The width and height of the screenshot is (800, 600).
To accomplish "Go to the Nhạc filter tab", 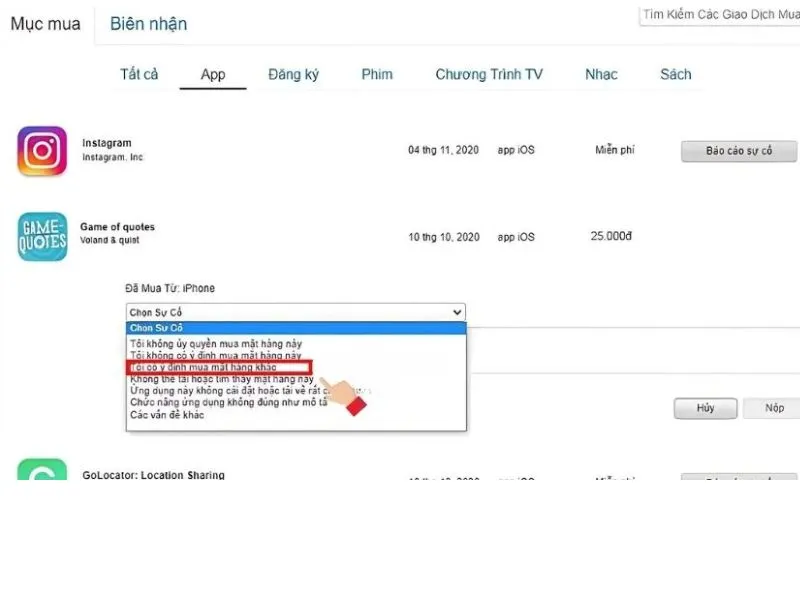I will pos(601,74).
